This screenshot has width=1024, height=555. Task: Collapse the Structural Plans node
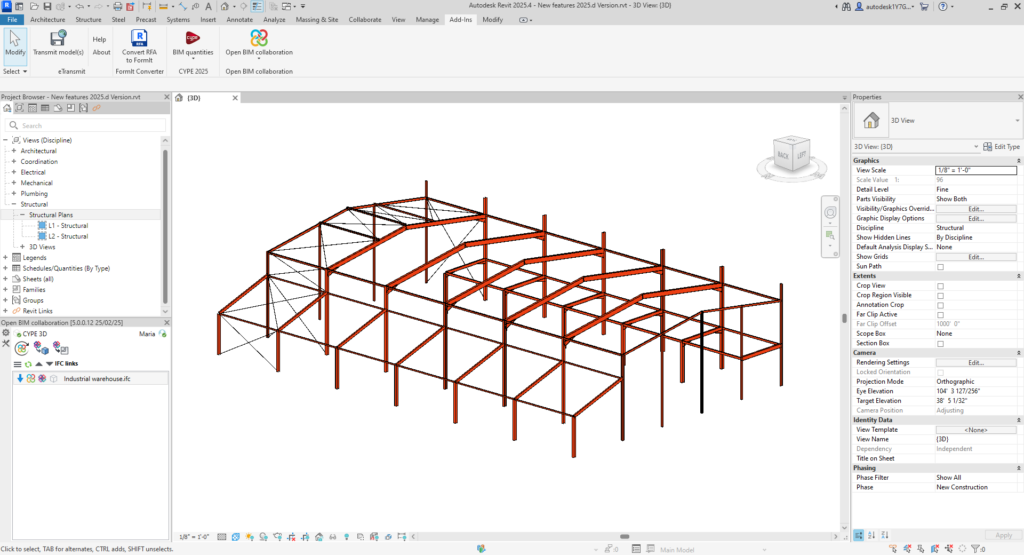coord(22,215)
